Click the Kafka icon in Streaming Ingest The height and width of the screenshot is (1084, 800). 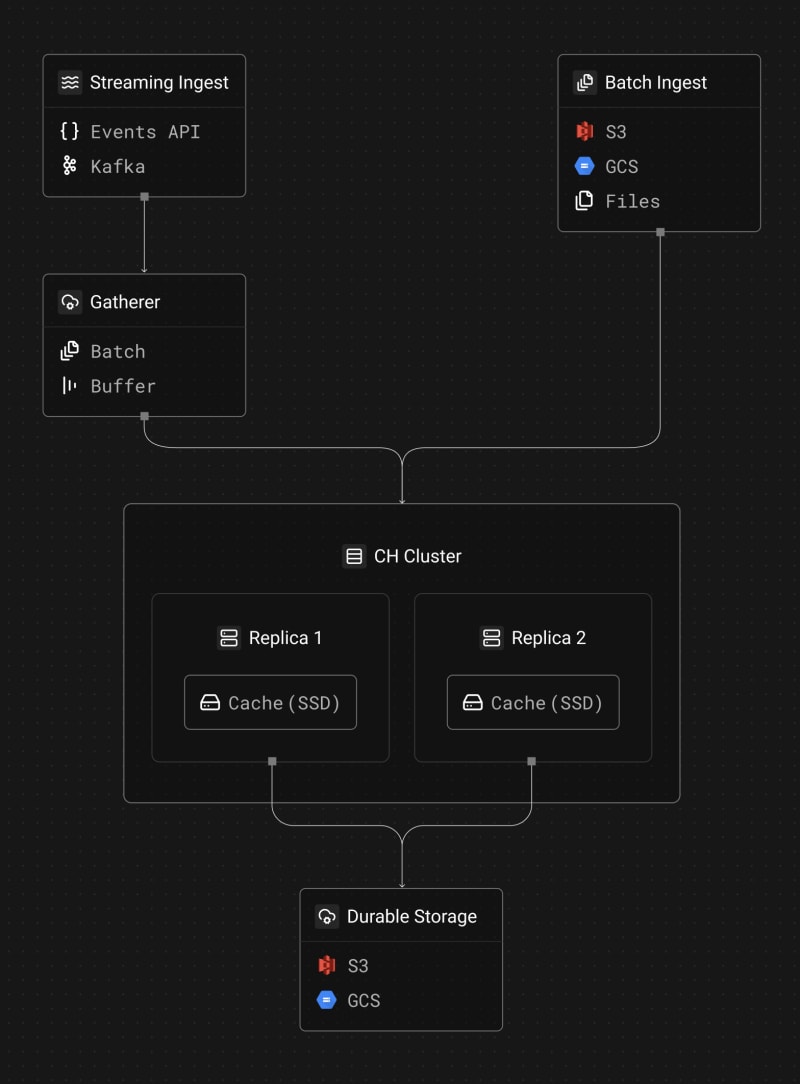point(69,166)
